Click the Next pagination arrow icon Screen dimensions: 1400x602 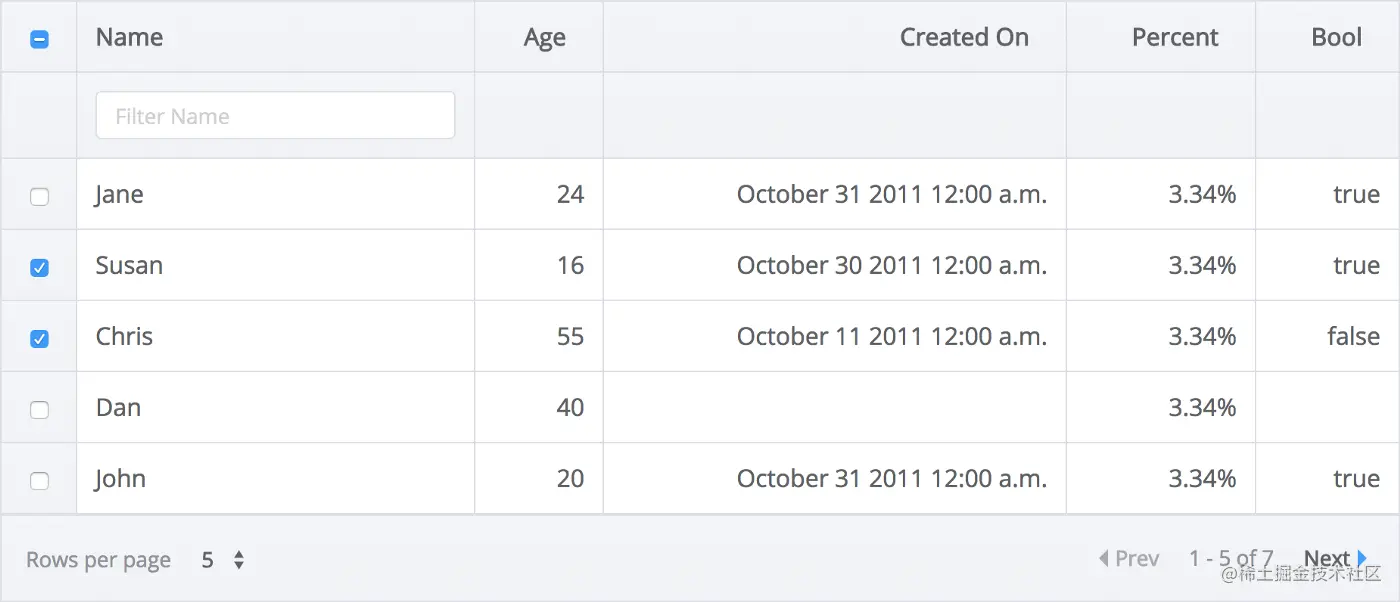[x=1361, y=558]
